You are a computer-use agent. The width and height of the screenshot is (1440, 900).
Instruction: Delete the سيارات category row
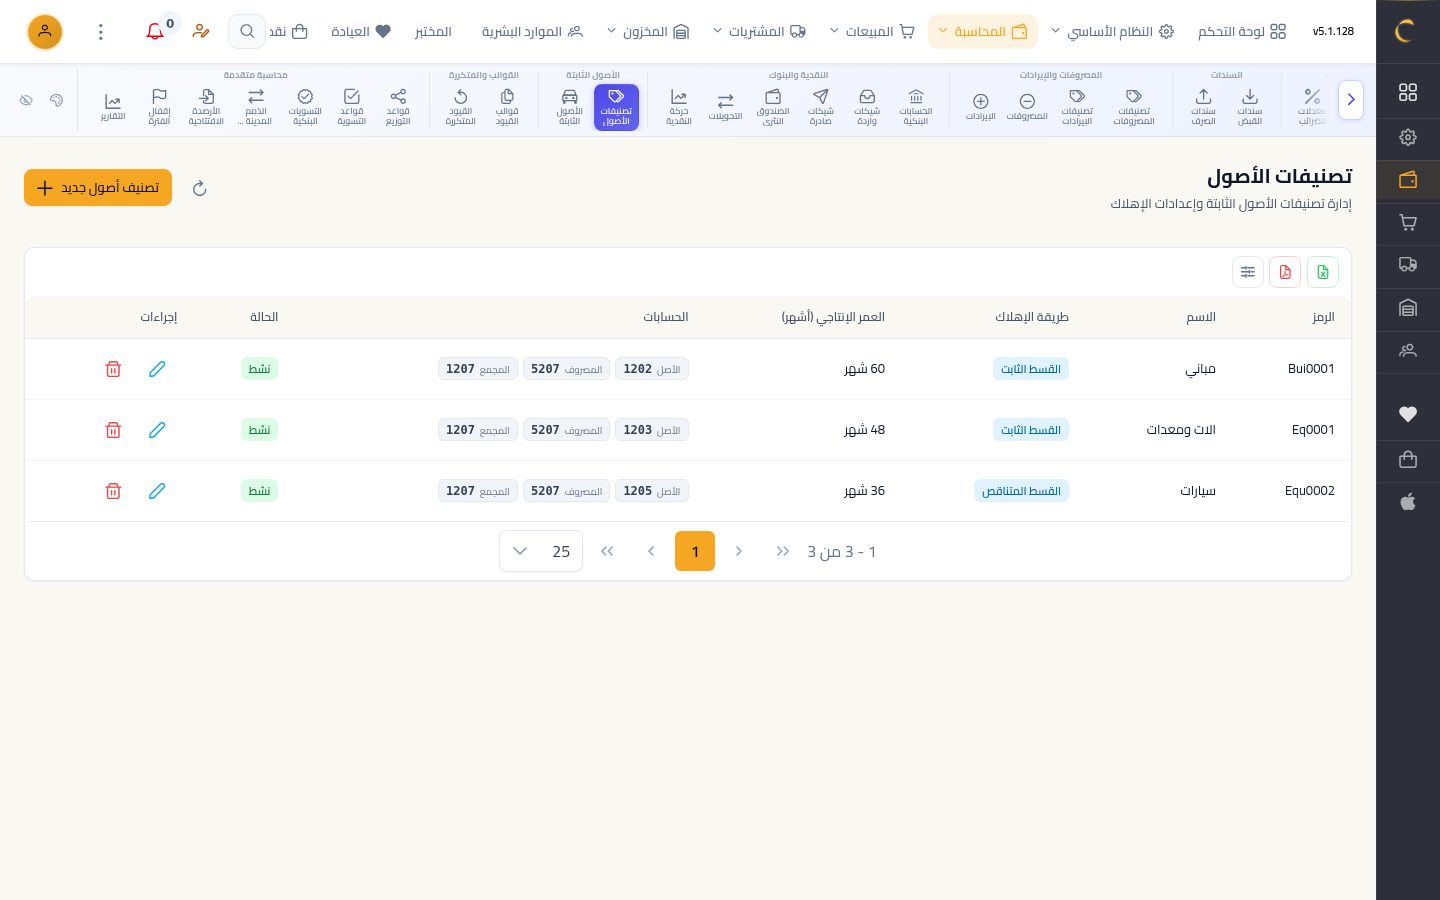tap(113, 491)
